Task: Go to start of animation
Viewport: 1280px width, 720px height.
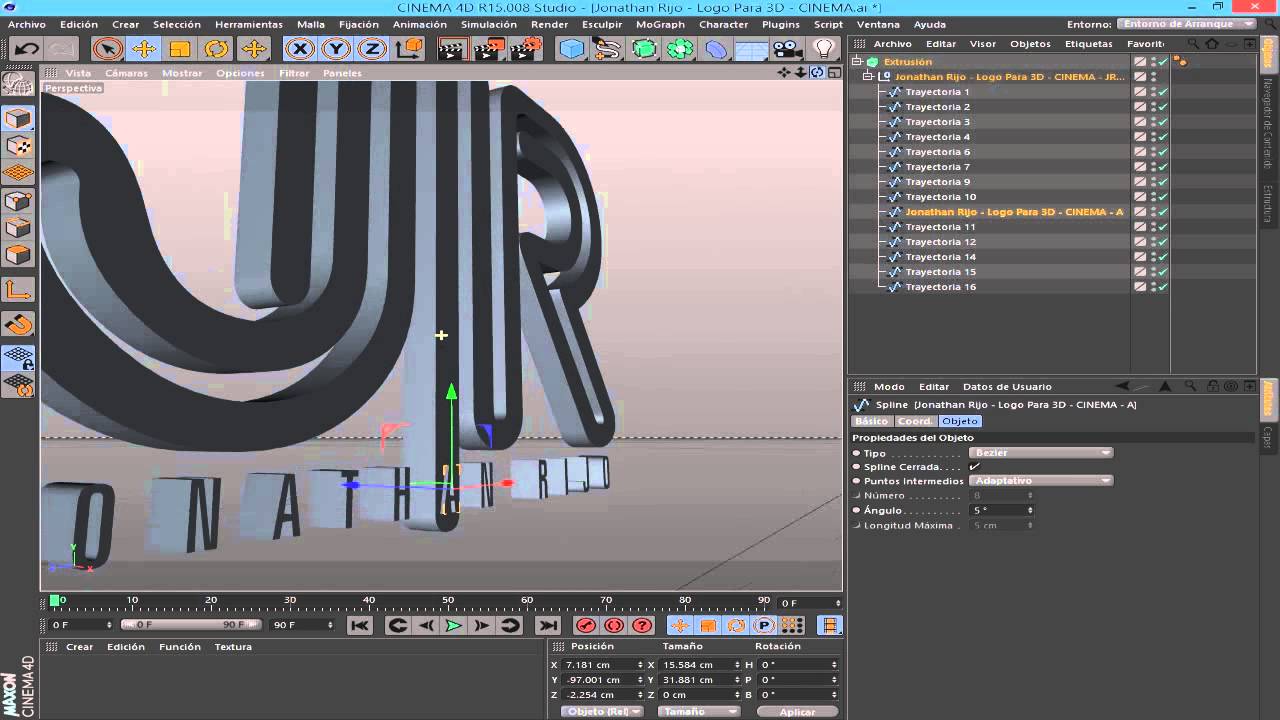Action: (x=360, y=626)
